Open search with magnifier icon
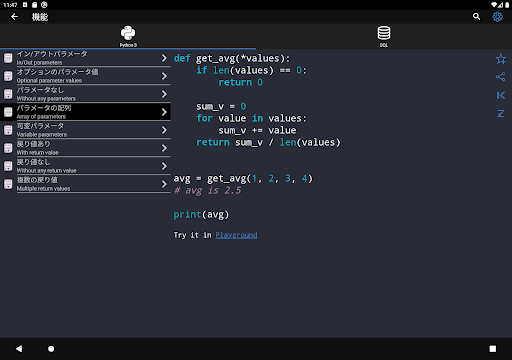512x360 pixels. [x=476, y=17]
